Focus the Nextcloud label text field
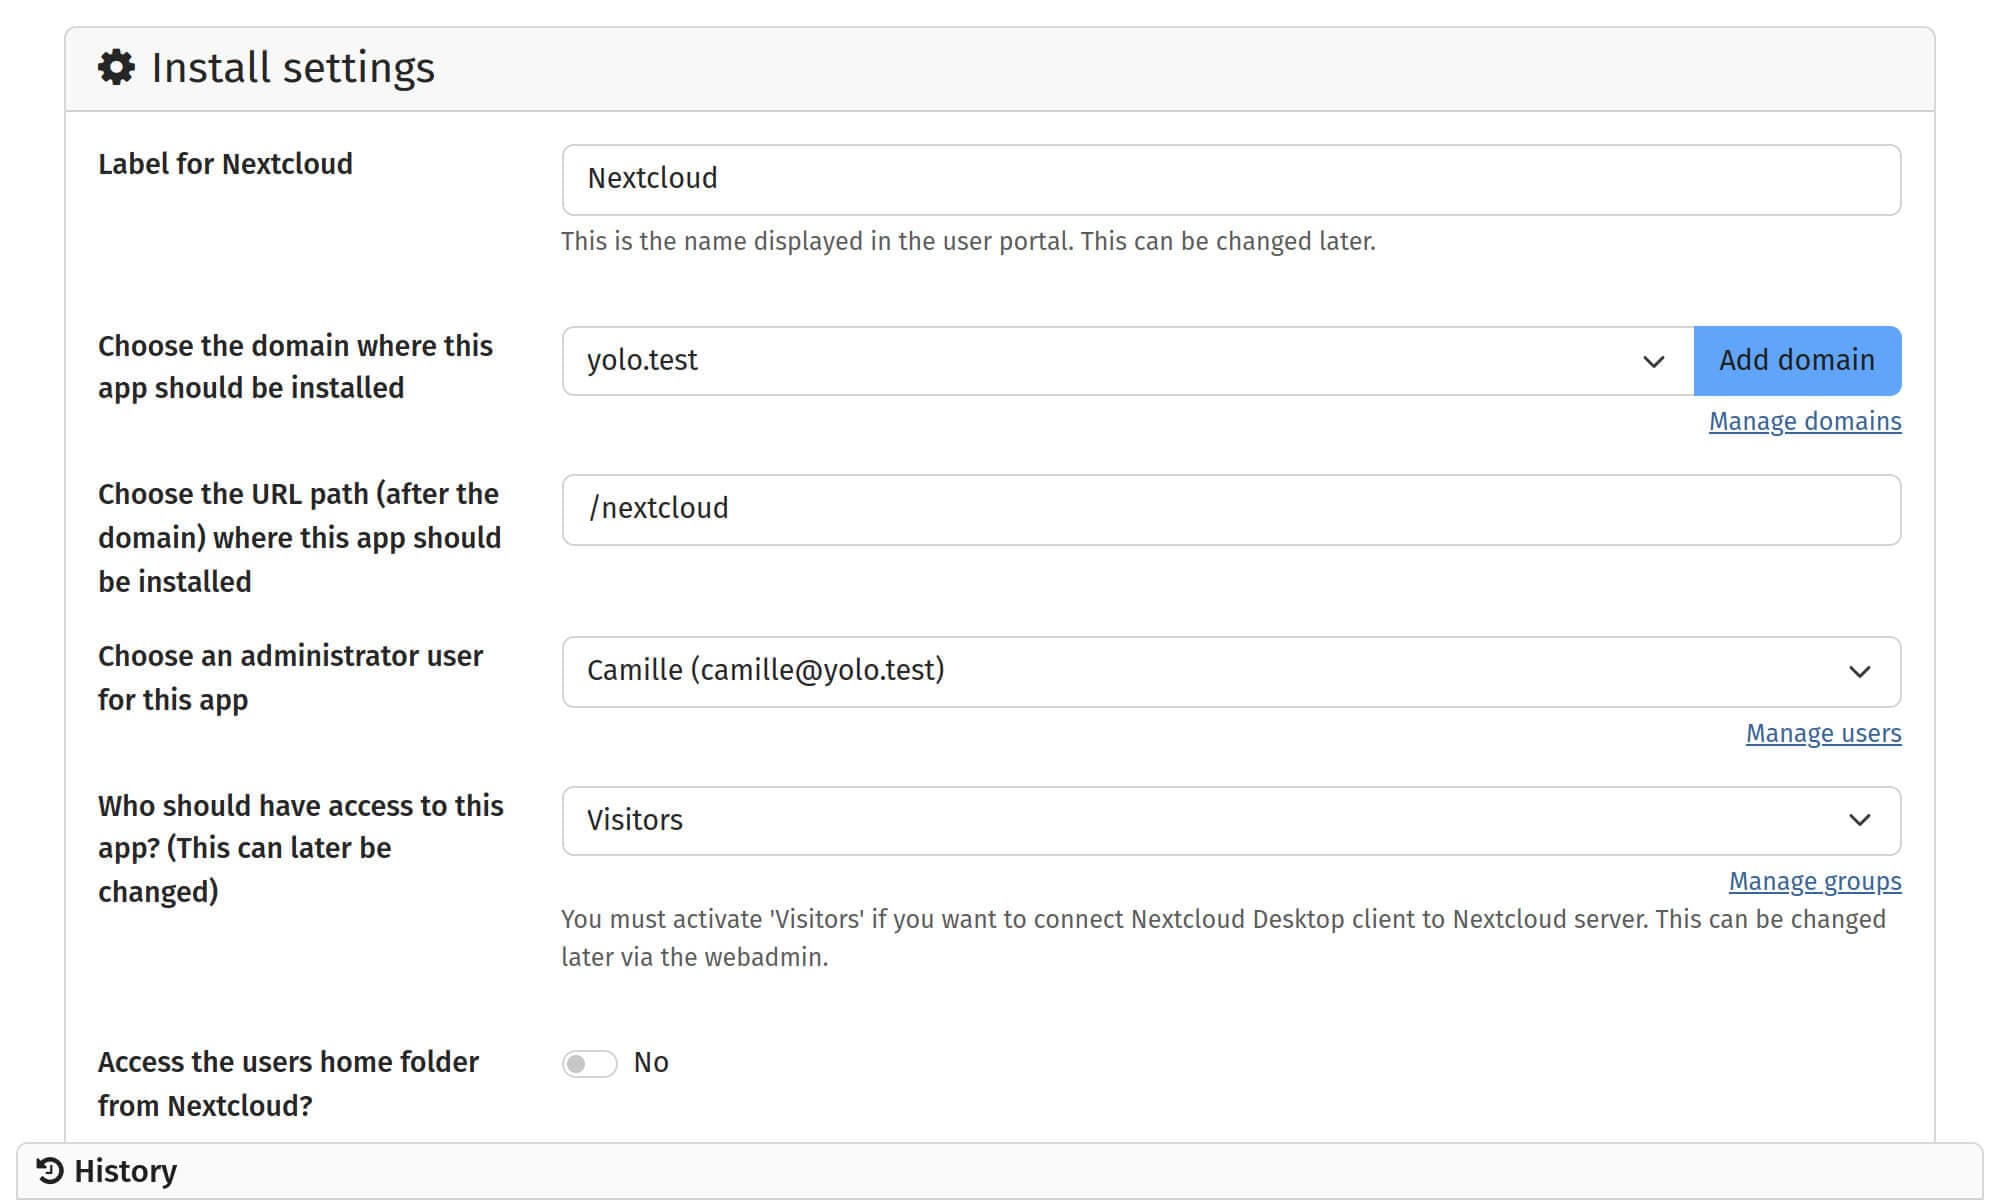 click(1230, 180)
